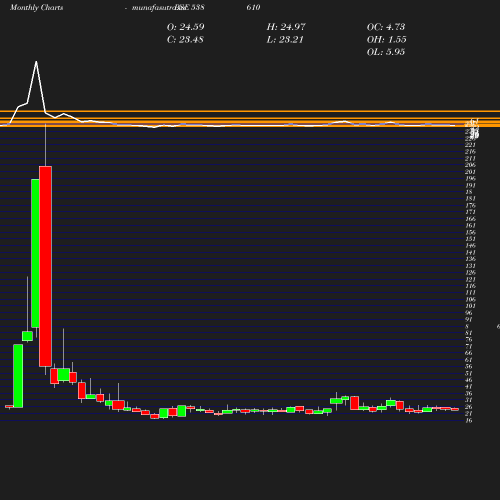Viewport: 500px width, 500px height.
Task: Click the low value 'L: 23.21'
Action: point(285,40)
